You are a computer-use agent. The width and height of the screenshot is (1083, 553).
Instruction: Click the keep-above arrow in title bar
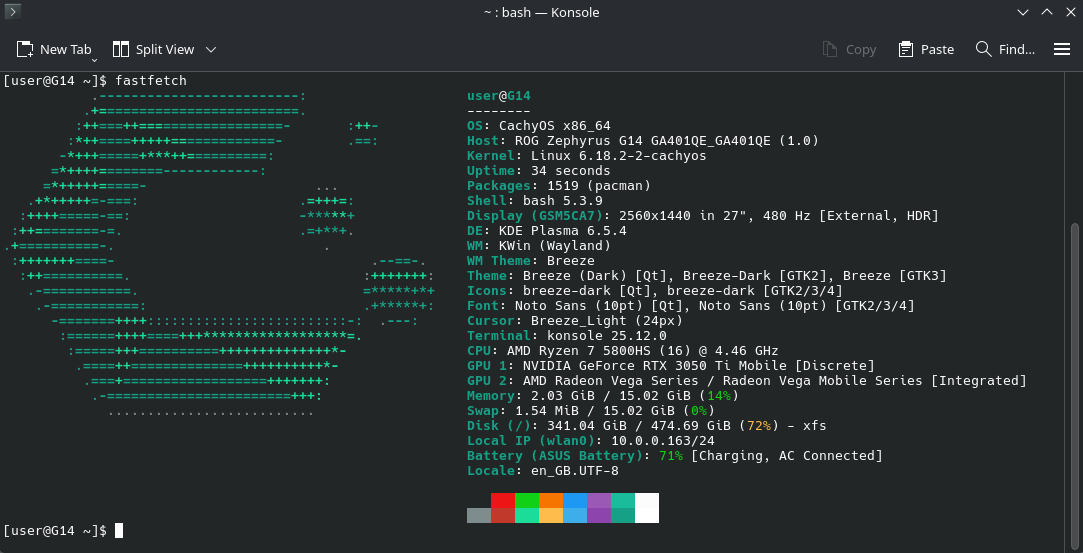[1046, 12]
